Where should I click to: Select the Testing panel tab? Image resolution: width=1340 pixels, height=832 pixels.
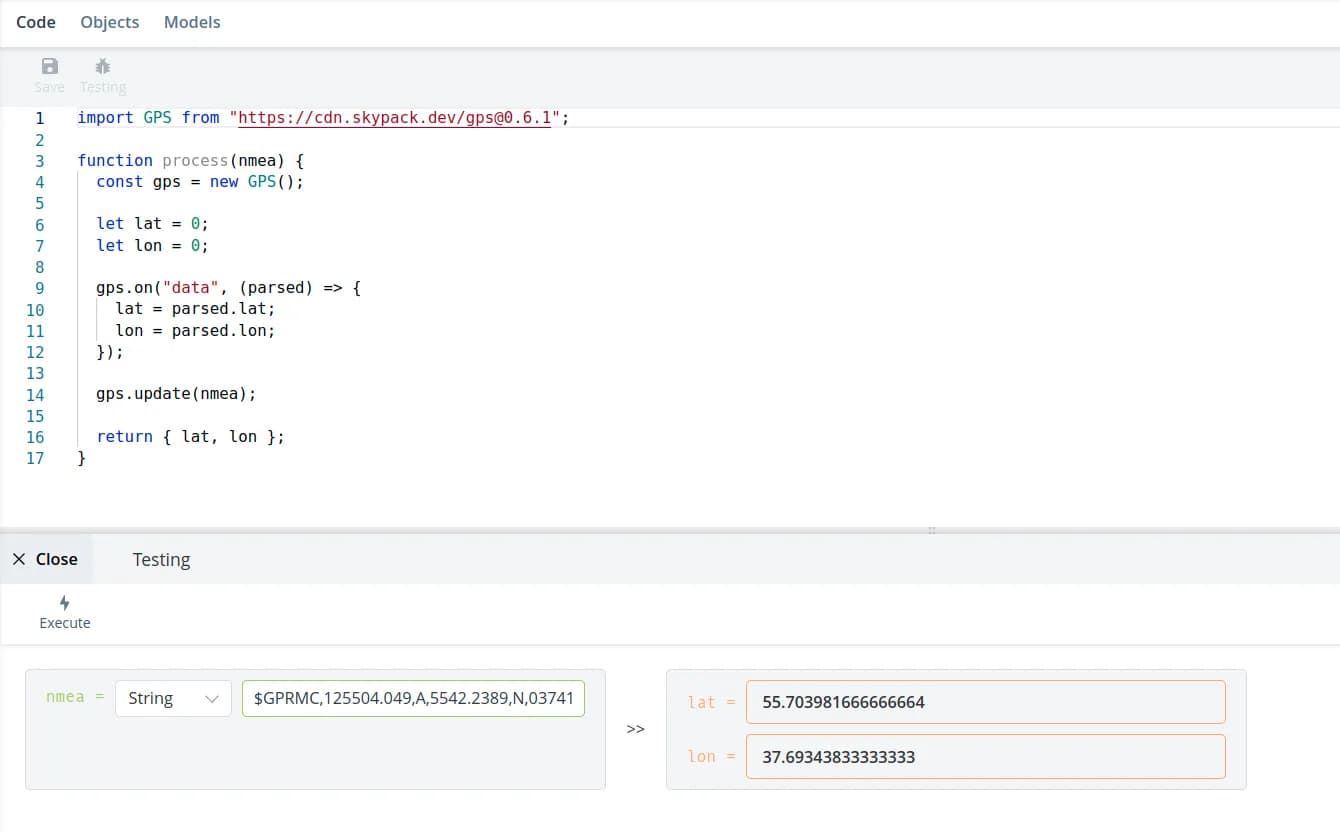pyautogui.click(x=161, y=559)
